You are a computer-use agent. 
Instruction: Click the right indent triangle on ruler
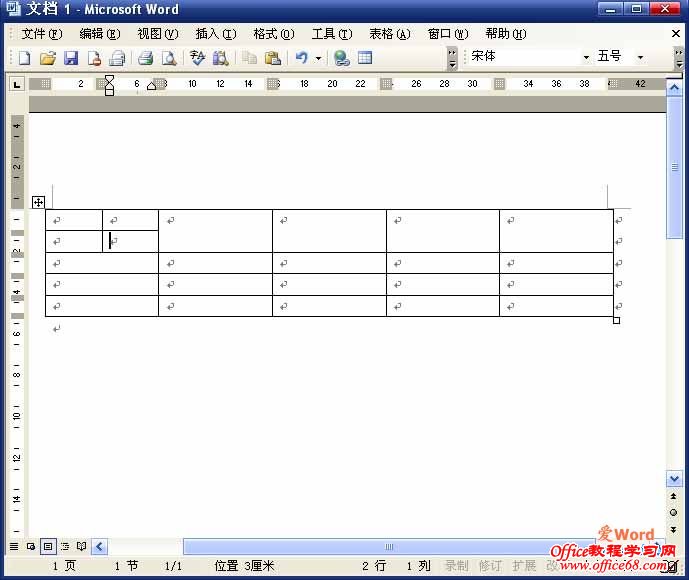tap(151, 86)
